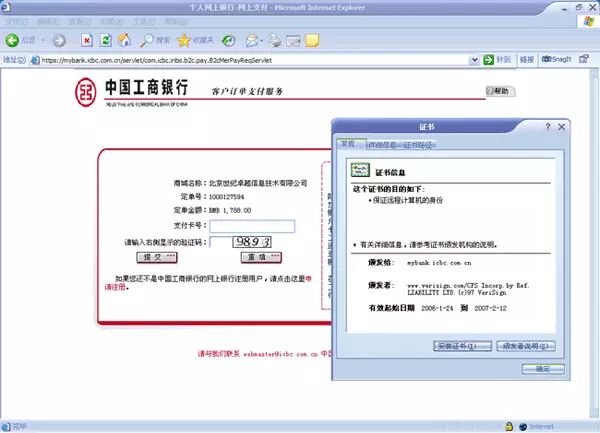Open the Edit (编辑) menu
The height and width of the screenshot is (433, 600).
[x=48, y=21]
